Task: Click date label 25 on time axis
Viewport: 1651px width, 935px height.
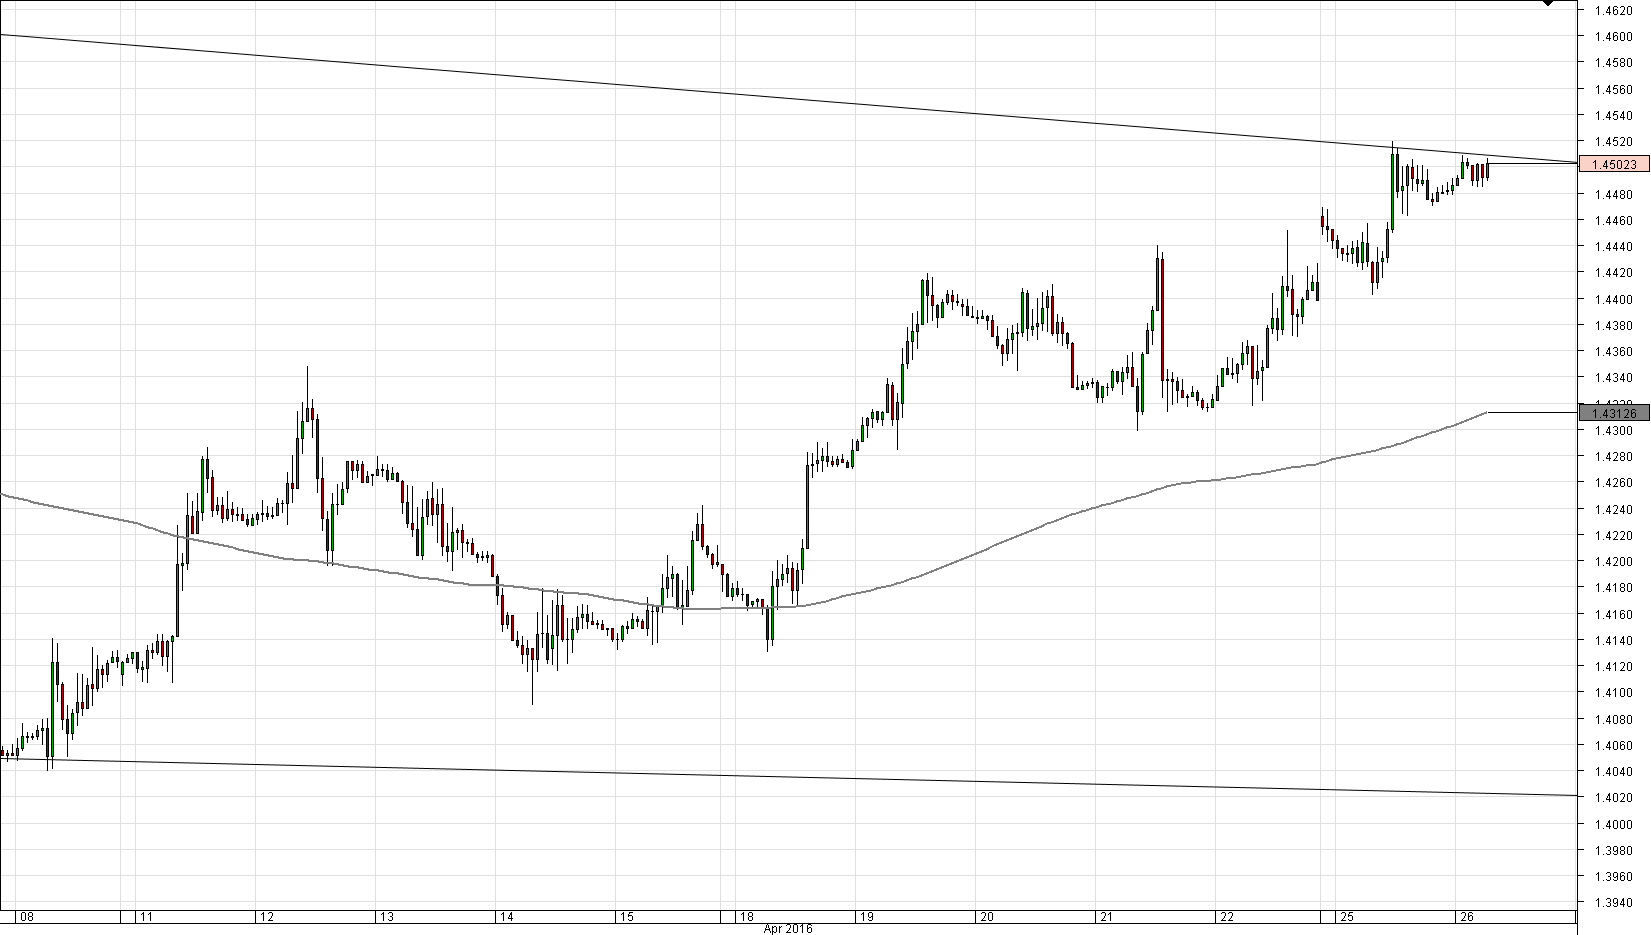Action: 1347,916
